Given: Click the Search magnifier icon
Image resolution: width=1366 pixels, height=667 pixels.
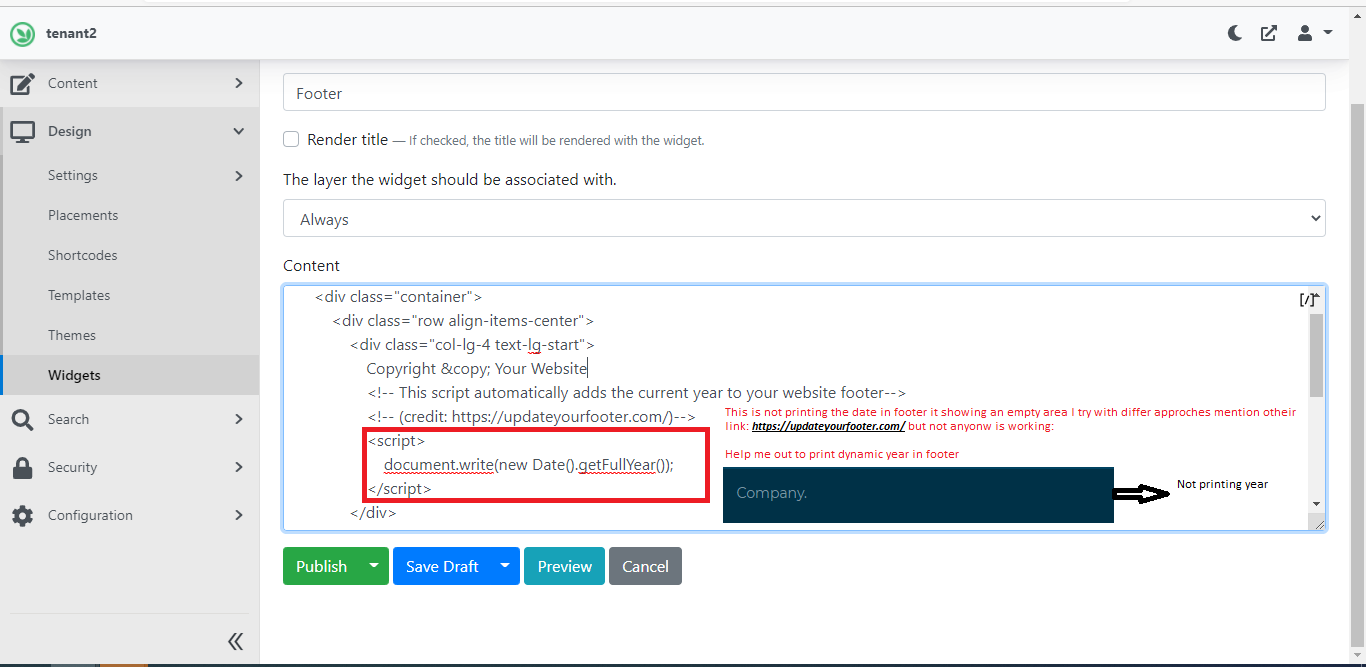Looking at the screenshot, I should [22, 419].
